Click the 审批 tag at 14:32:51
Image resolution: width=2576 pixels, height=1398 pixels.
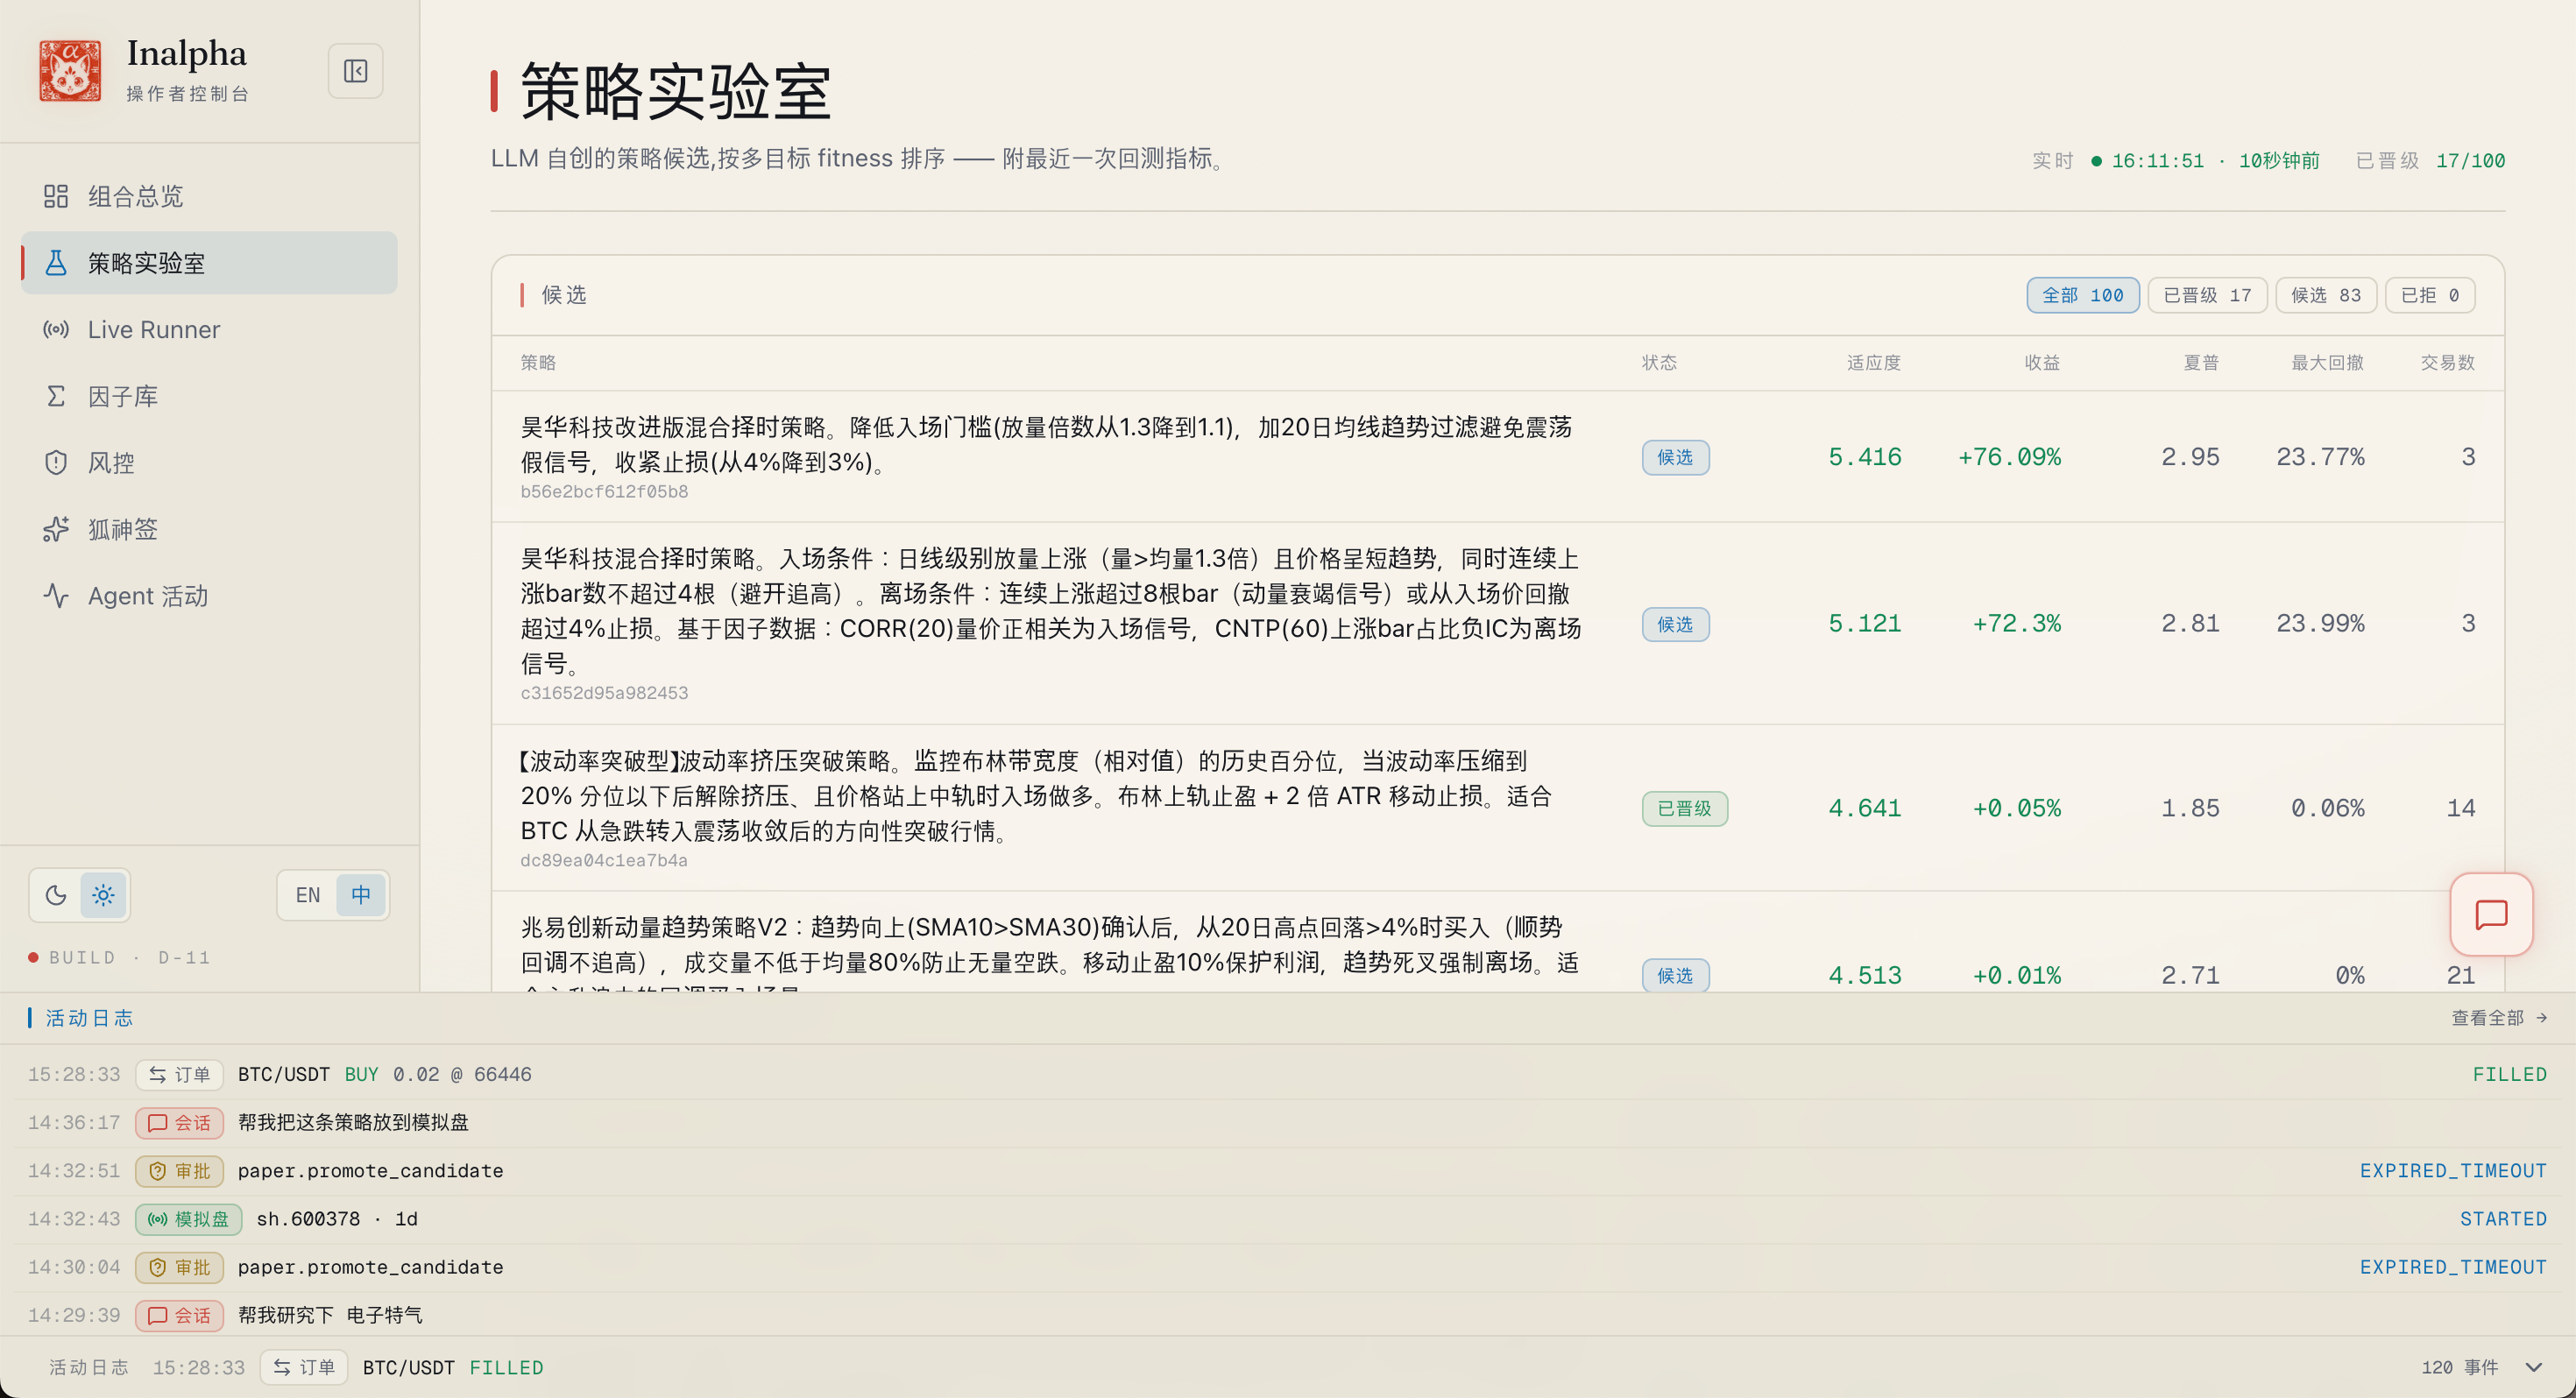(x=180, y=1170)
